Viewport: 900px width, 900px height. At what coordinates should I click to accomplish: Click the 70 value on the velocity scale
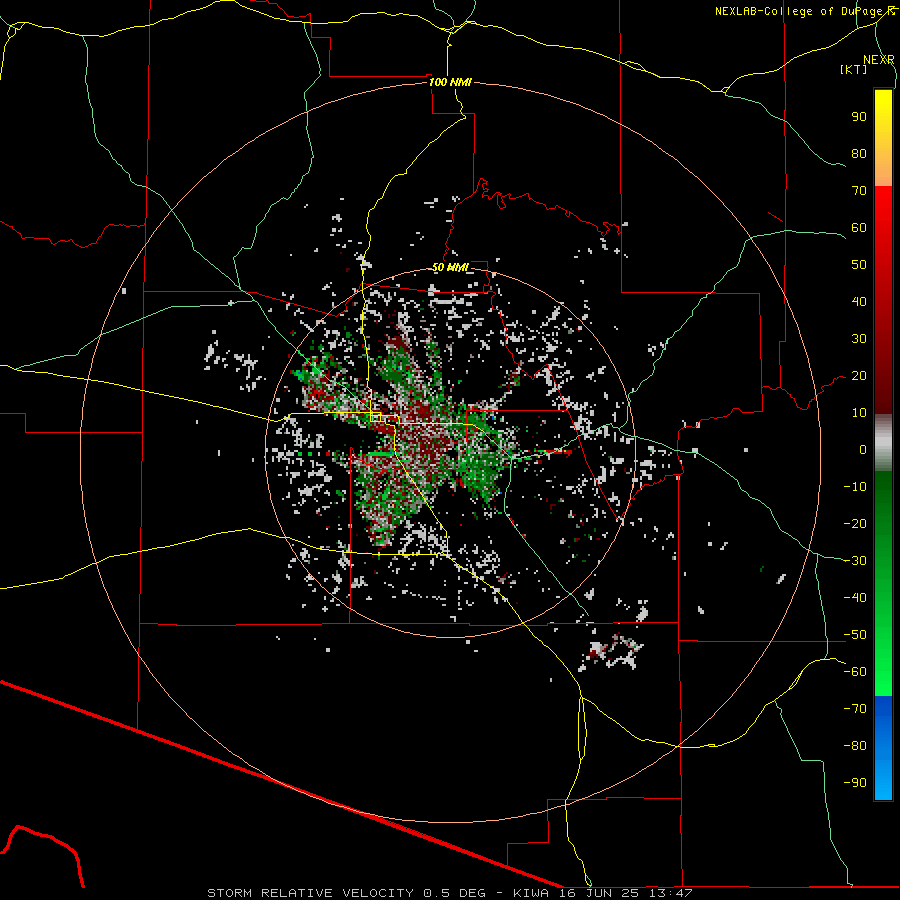coord(859,191)
